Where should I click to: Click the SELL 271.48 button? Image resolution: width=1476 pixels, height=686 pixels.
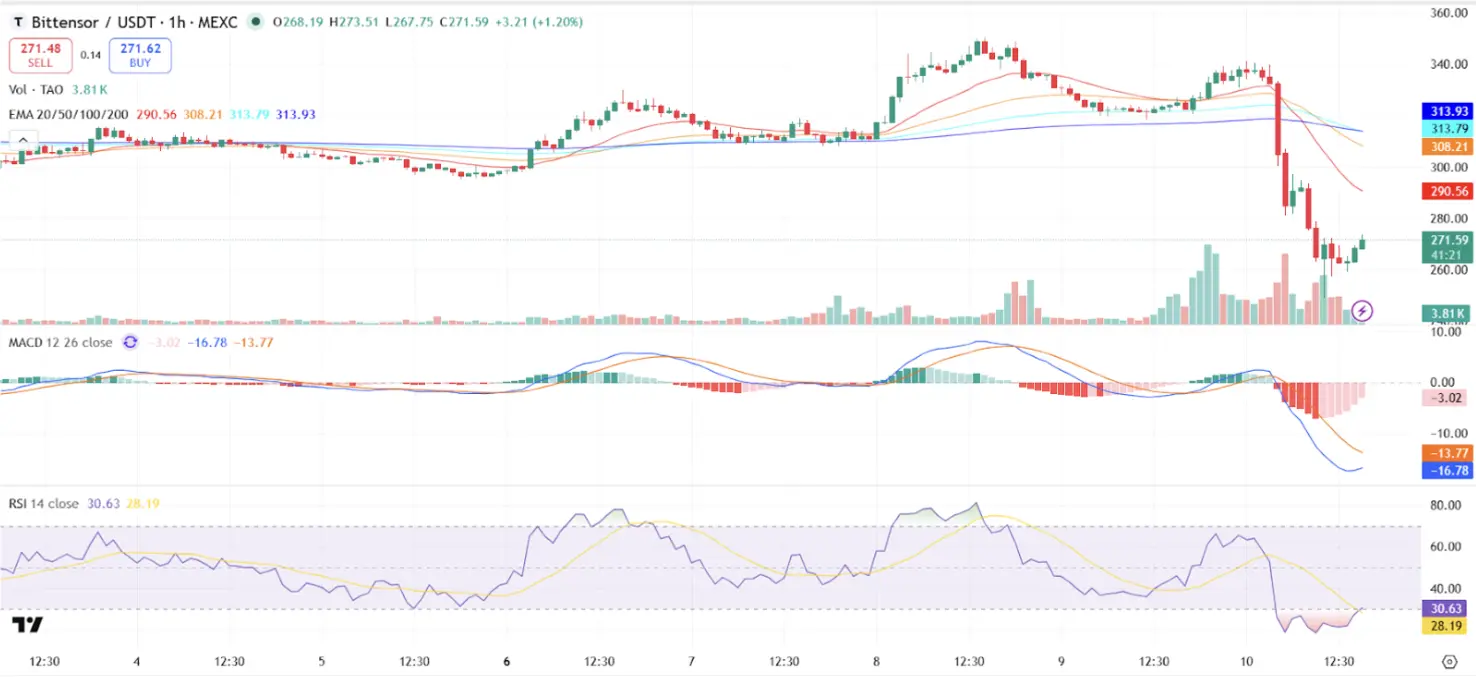click(41, 55)
